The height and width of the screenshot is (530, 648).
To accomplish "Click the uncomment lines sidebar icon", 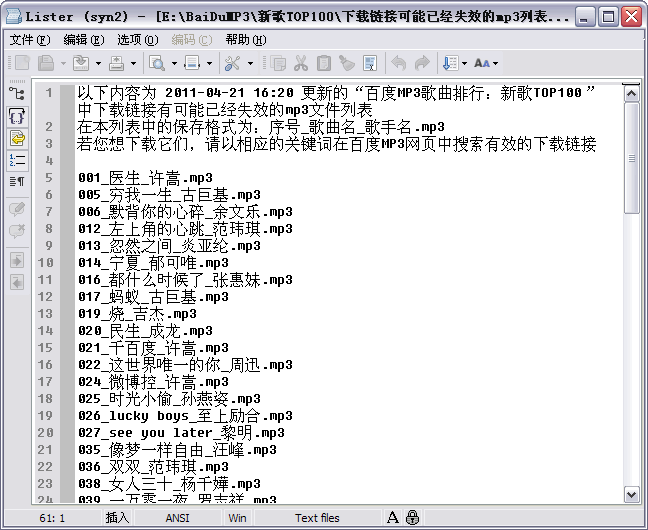I will [17, 231].
